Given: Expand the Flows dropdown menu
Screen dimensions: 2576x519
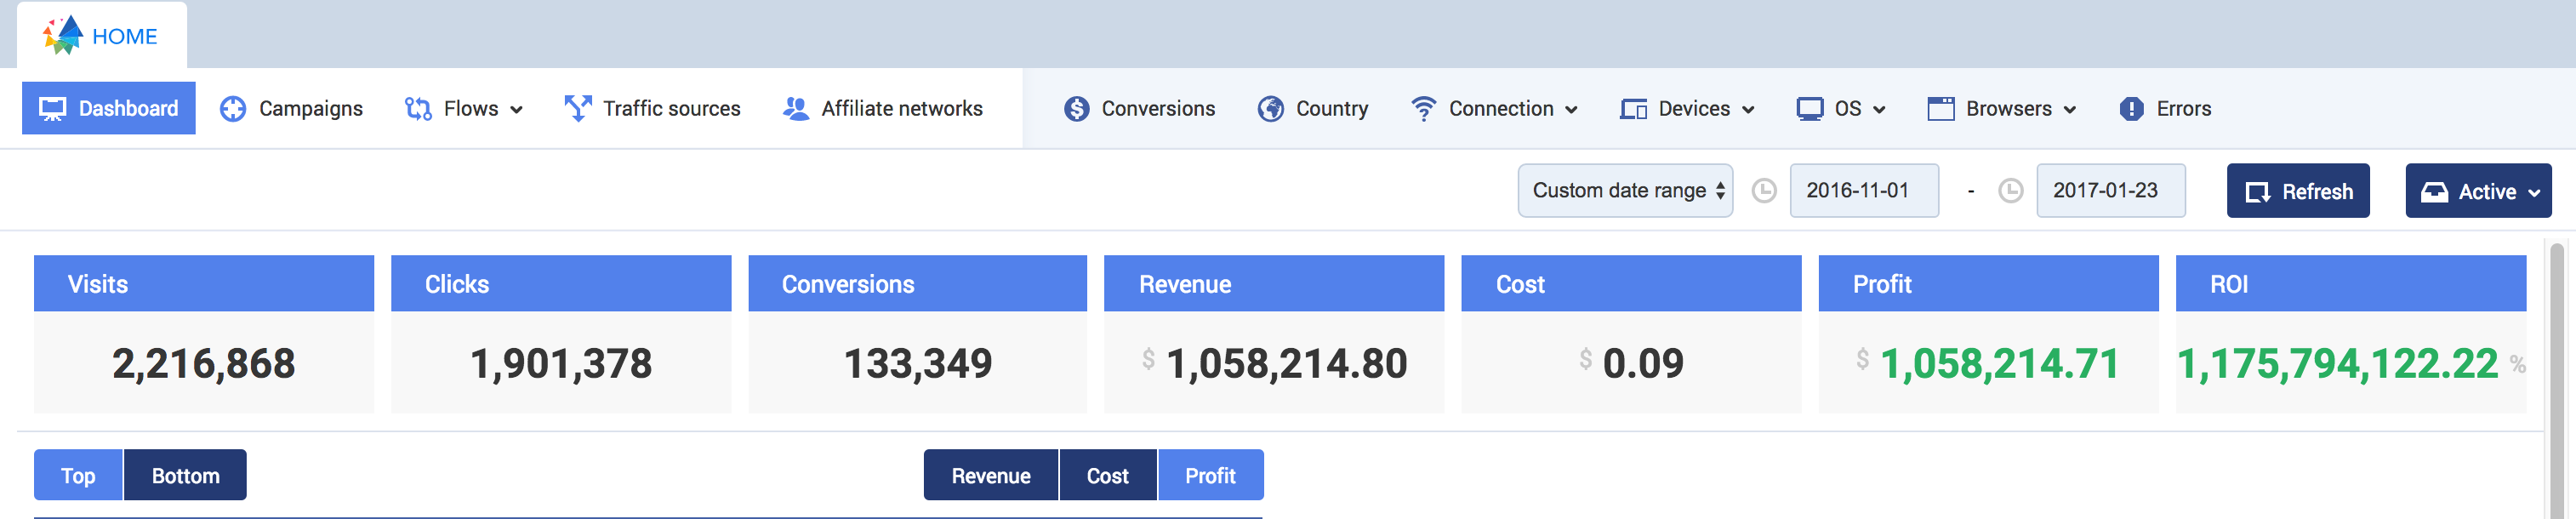Looking at the screenshot, I should tap(464, 109).
